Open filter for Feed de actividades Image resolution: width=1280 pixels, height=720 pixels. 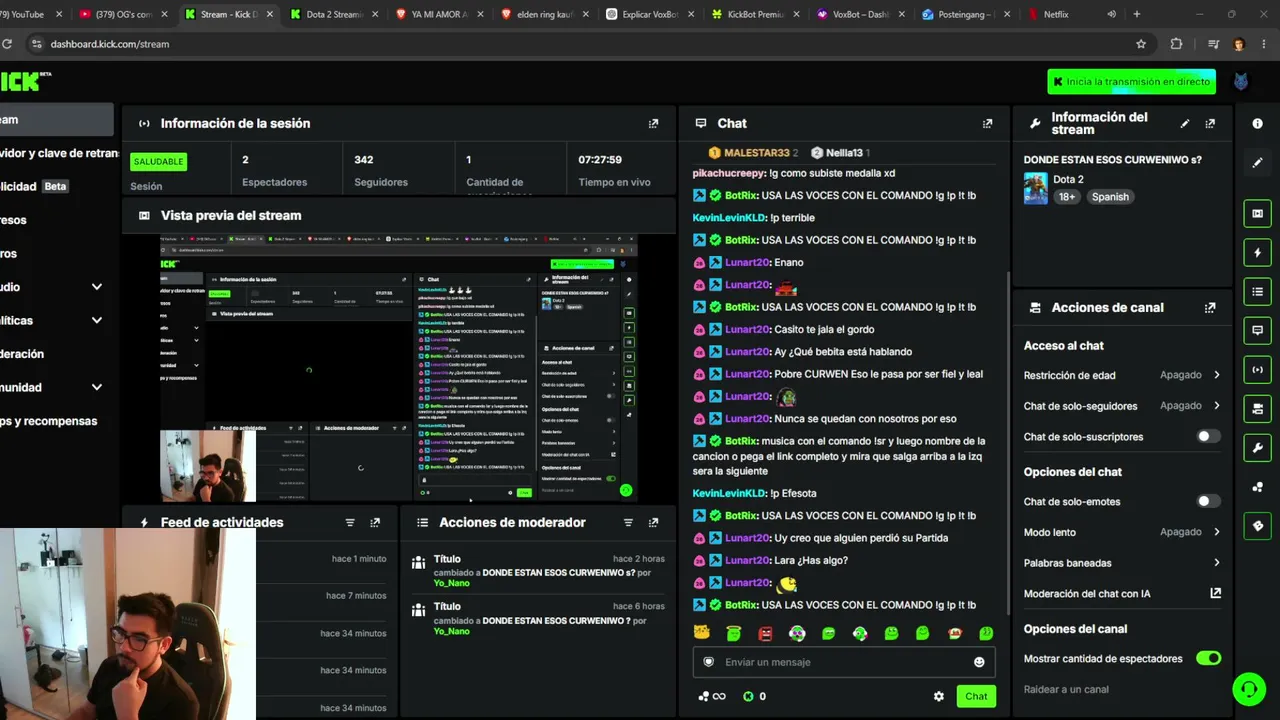[x=350, y=522]
